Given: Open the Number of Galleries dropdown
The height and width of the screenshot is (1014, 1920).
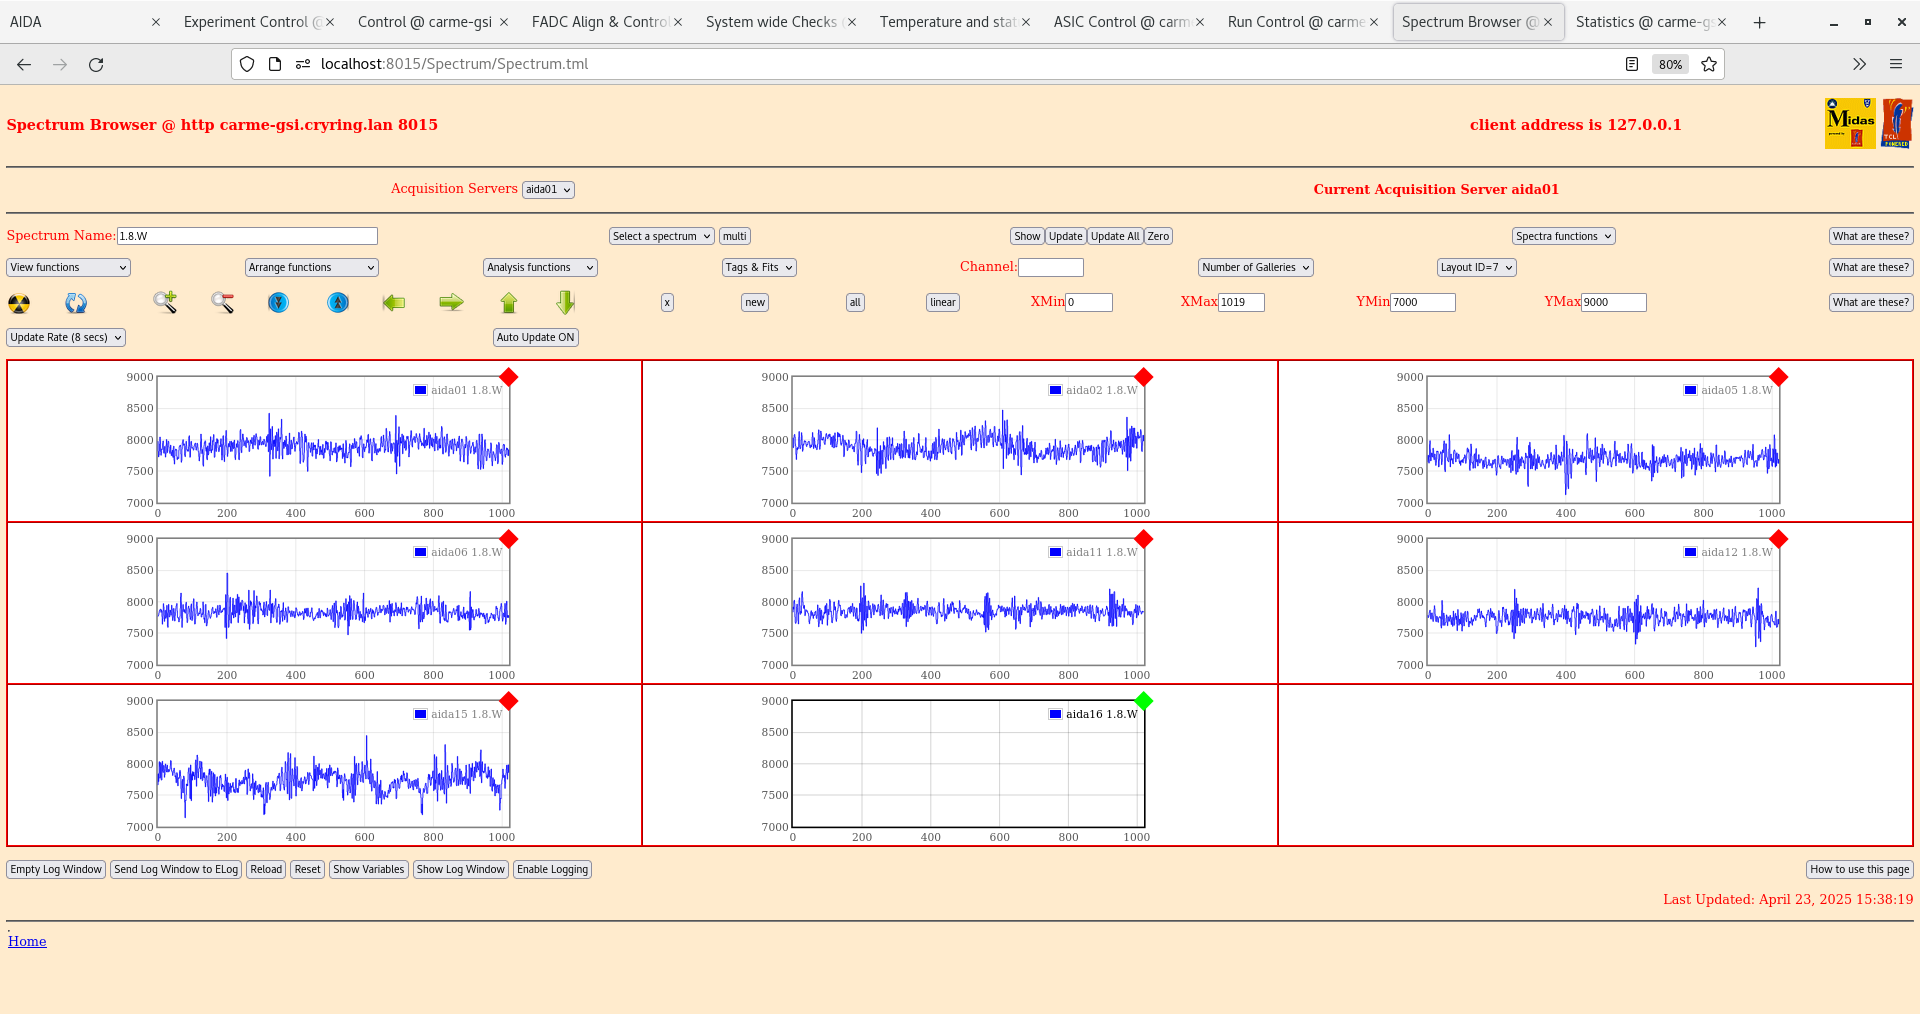Looking at the screenshot, I should pos(1254,267).
